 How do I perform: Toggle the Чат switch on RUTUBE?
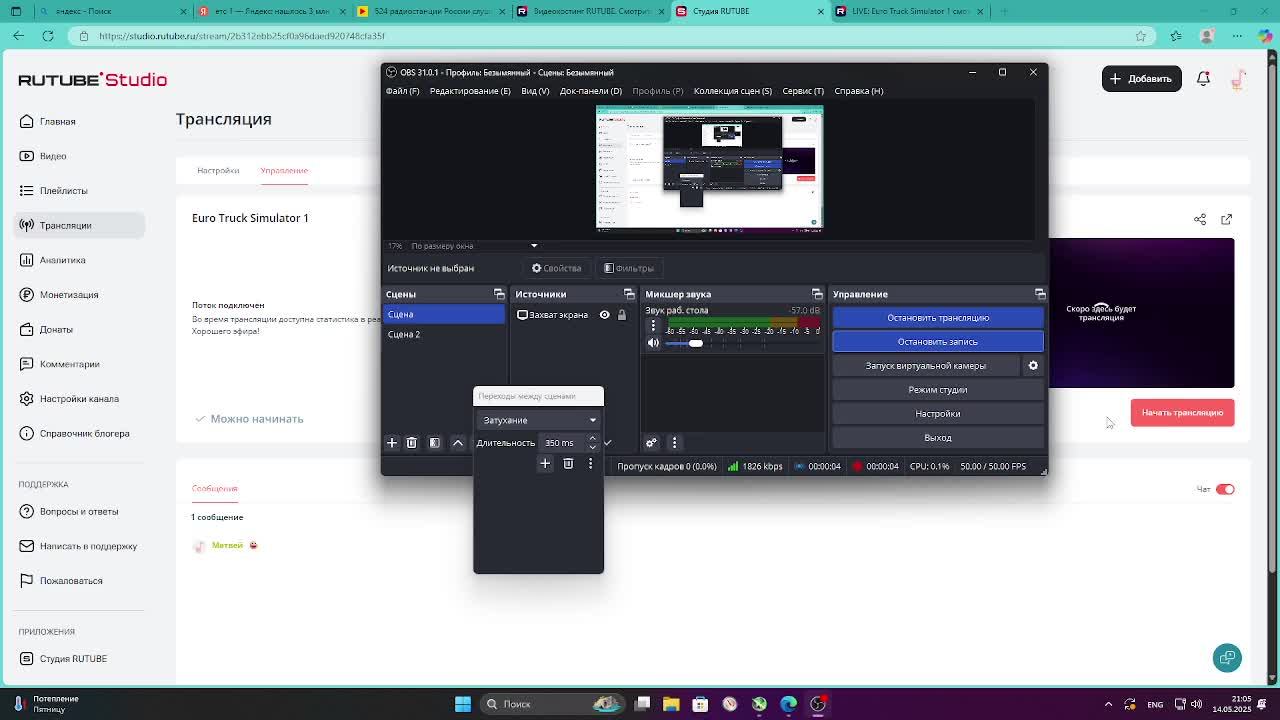[x=1225, y=489]
